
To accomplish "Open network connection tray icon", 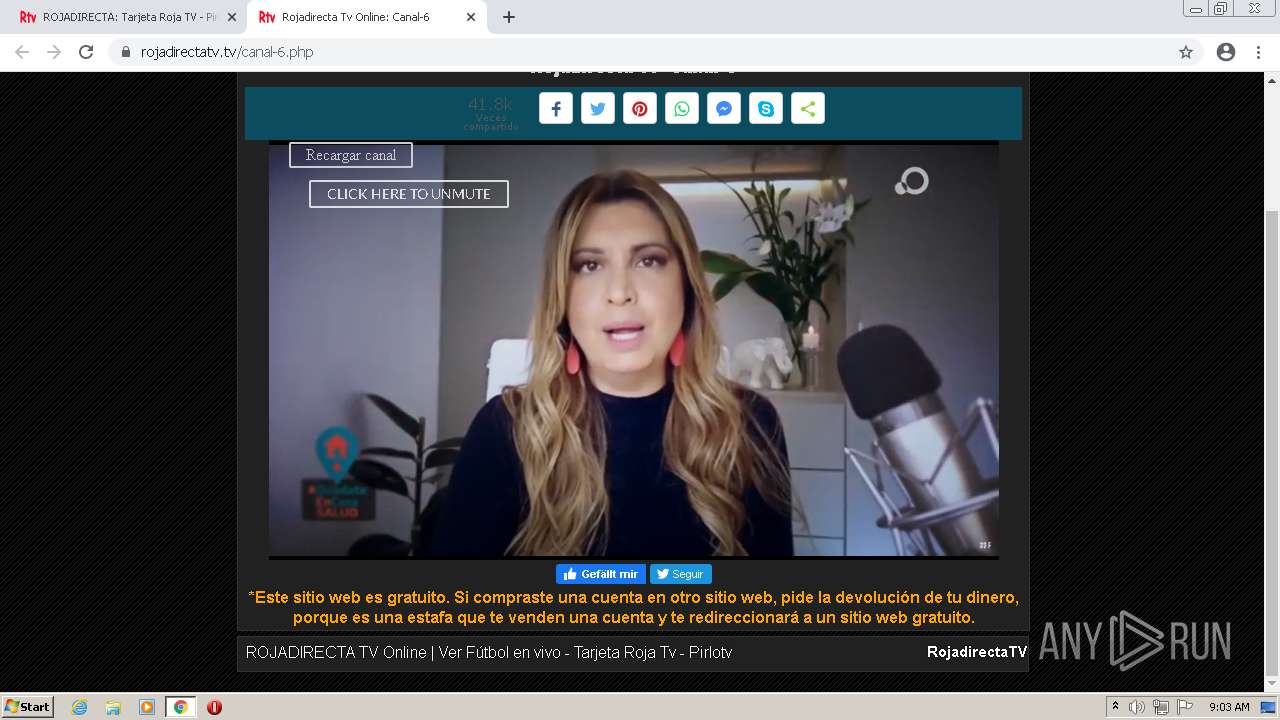I will point(1161,707).
